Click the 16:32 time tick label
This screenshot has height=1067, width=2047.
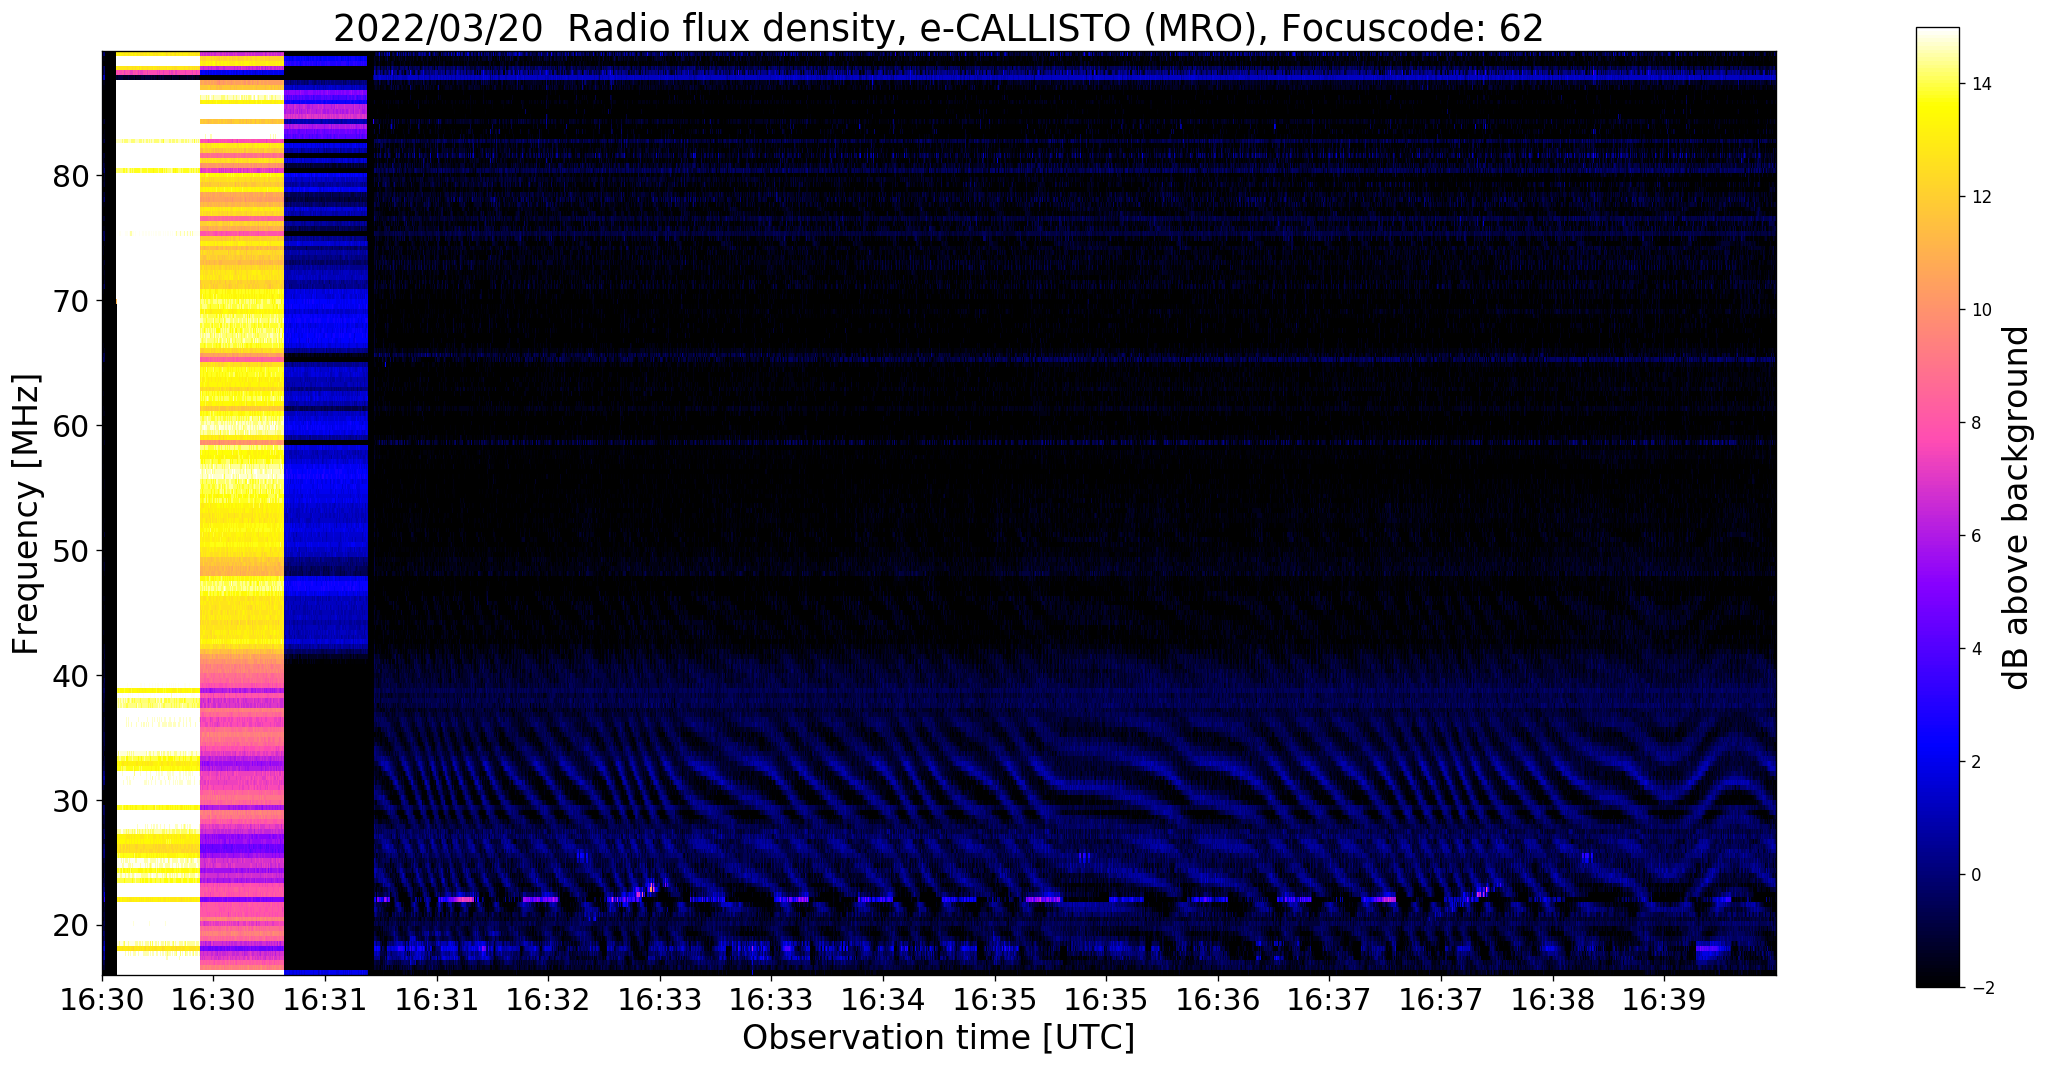coord(548,1000)
